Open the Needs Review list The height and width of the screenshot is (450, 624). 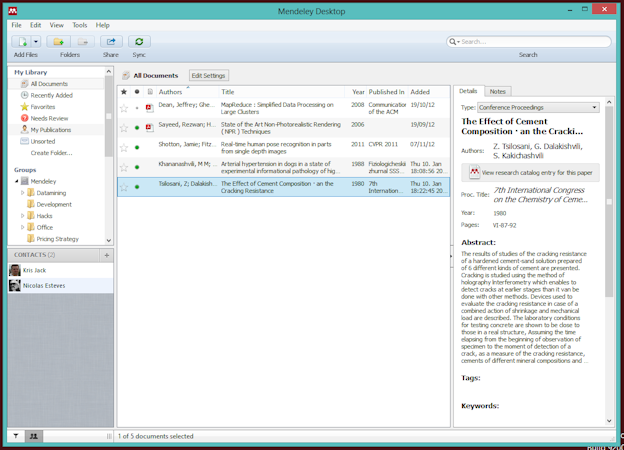coord(49,119)
